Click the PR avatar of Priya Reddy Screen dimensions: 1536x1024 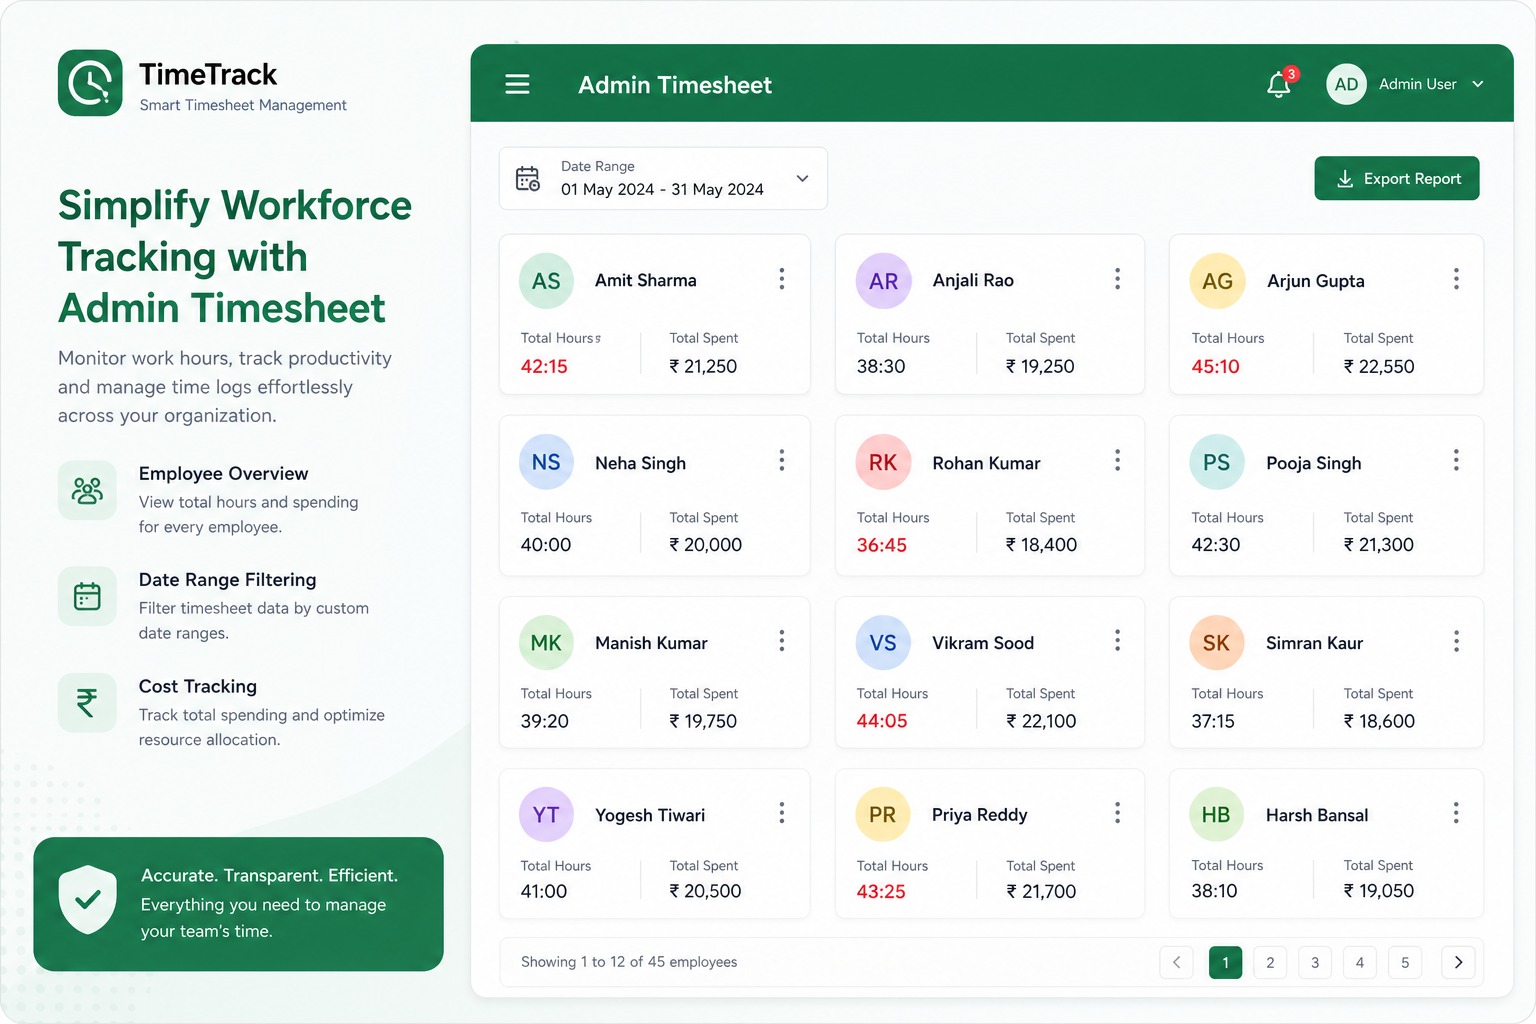pyautogui.click(x=883, y=815)
